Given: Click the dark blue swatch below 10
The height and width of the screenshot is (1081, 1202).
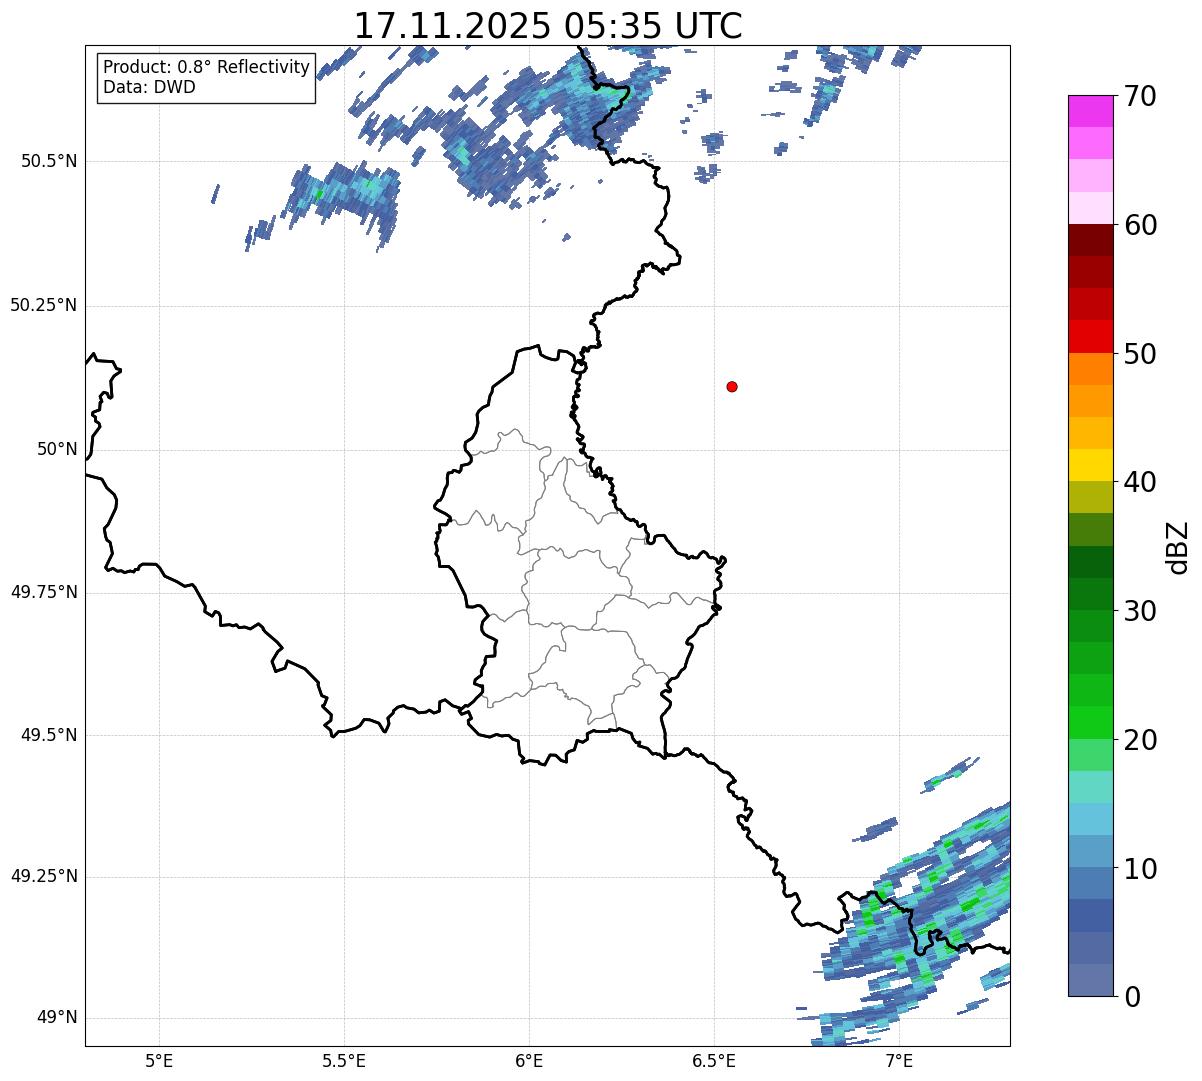Looking at the screenshot, I should [x=1091, y=916].
